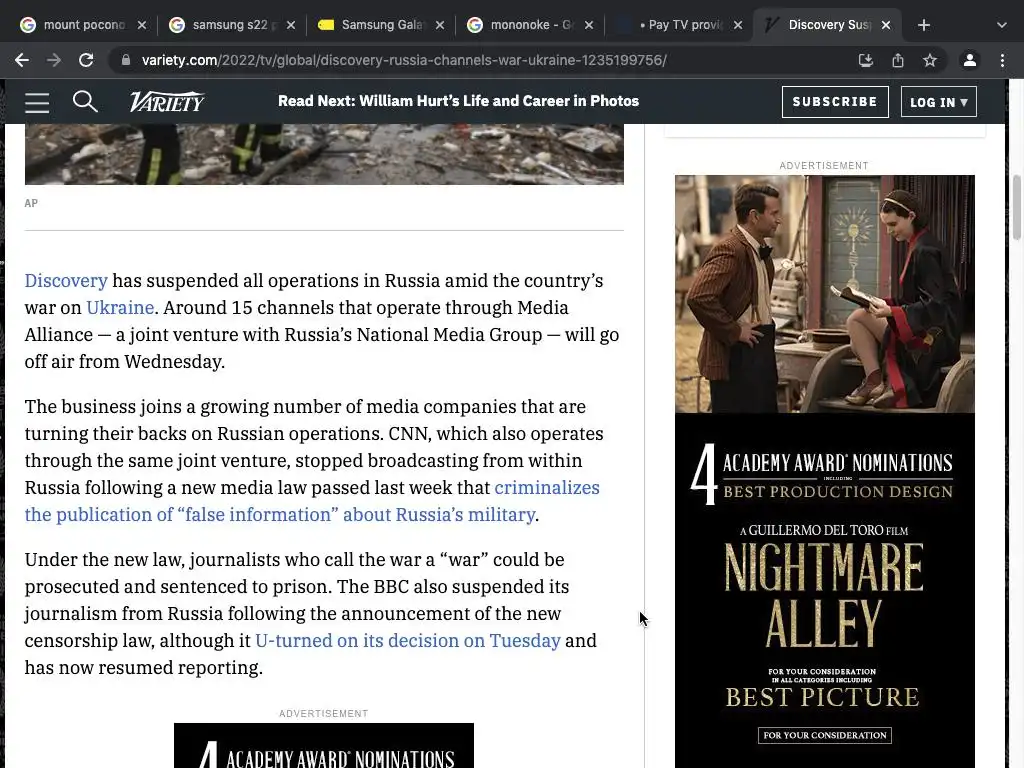Click the lock icon in address bar
This screenshot has width=1024, height=768.
[125, 60]
